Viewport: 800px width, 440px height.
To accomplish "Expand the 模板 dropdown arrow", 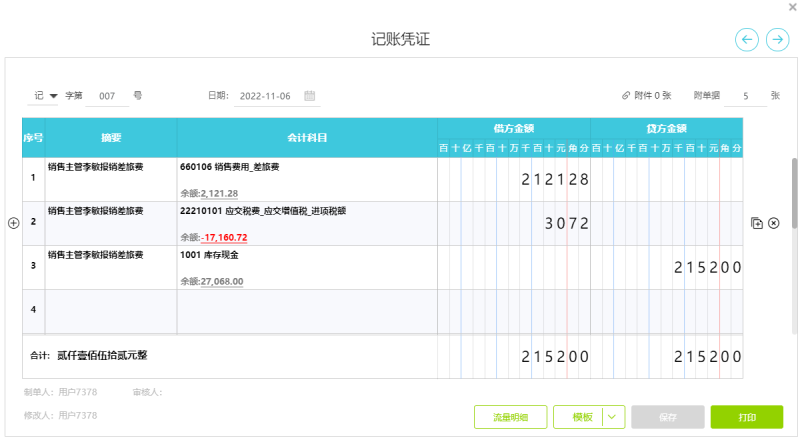I will point(614,417).
